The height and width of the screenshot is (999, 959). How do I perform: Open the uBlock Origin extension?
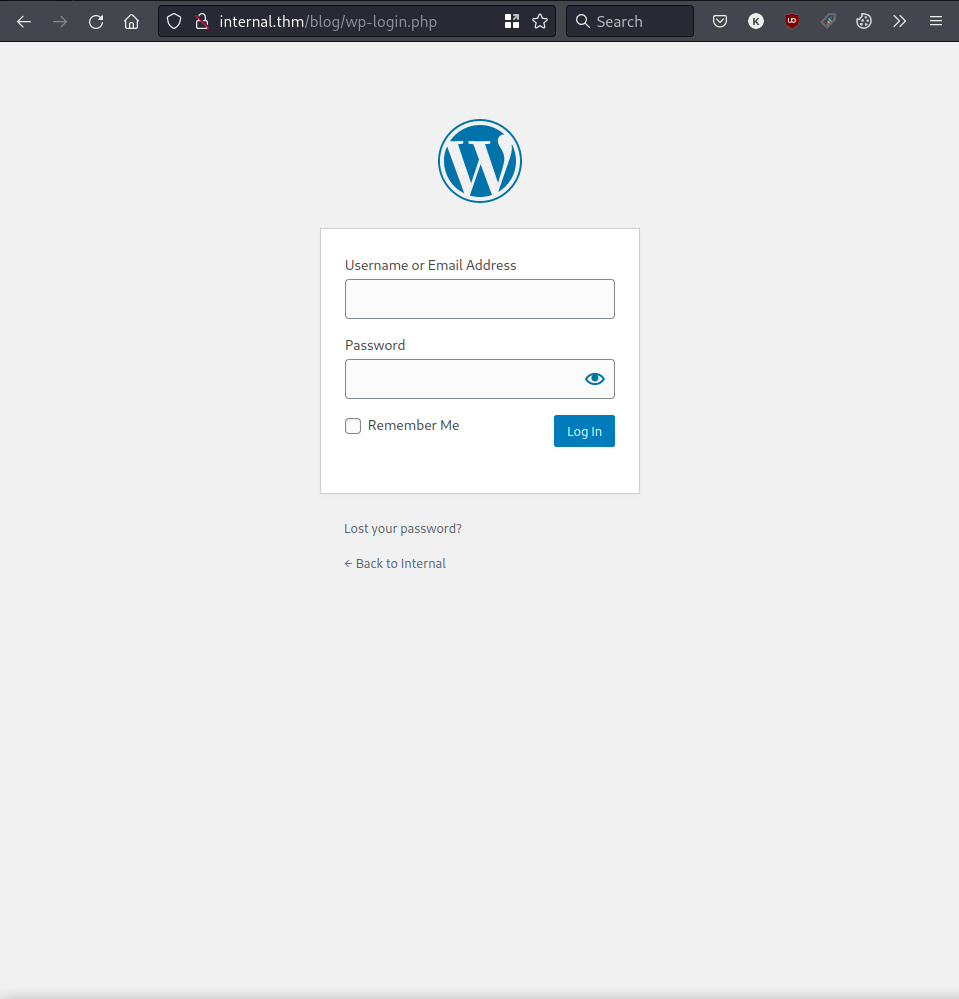pos(792,22)
